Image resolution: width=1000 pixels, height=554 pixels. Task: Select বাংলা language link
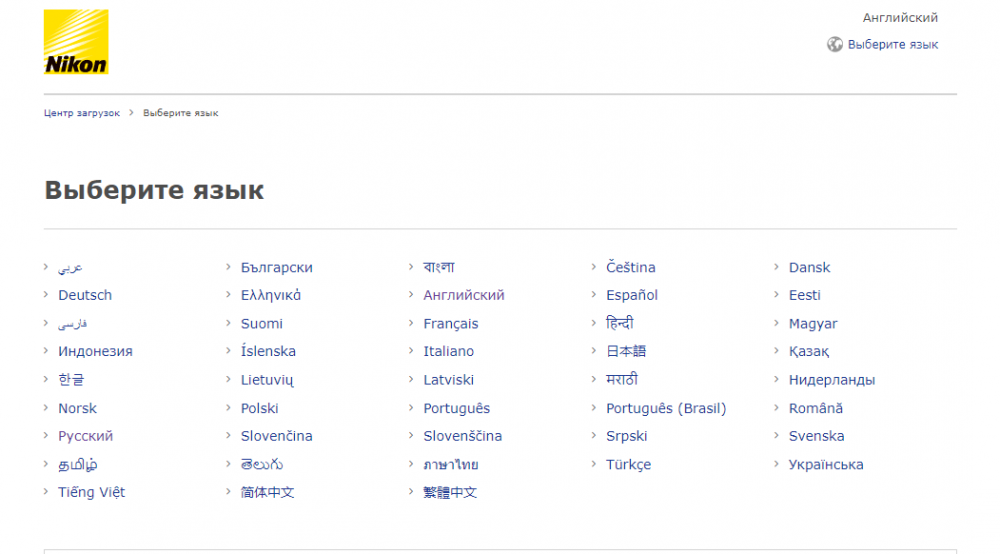tap(439, 267)
